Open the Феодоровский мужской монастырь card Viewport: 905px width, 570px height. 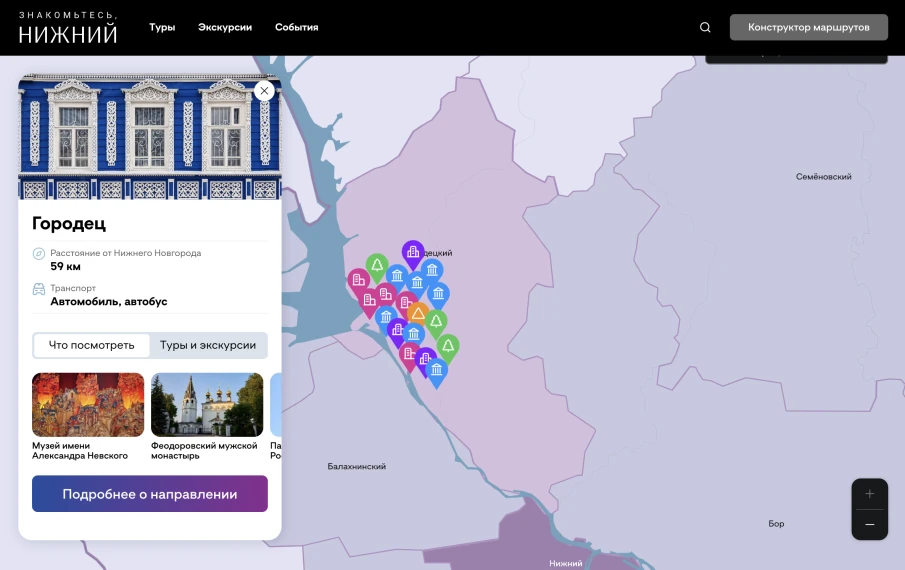[x=207, y=405]
